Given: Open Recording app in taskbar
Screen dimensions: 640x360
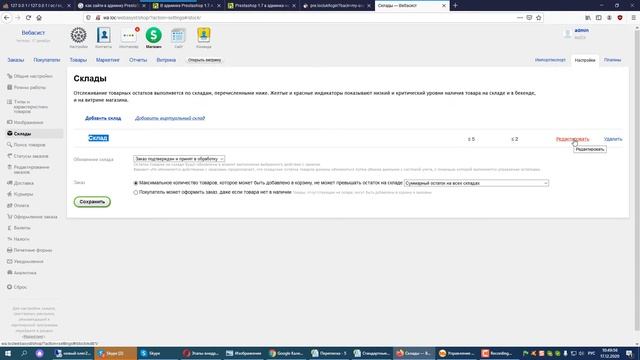Looking at the screenshot, I should (x=497, y=353).
